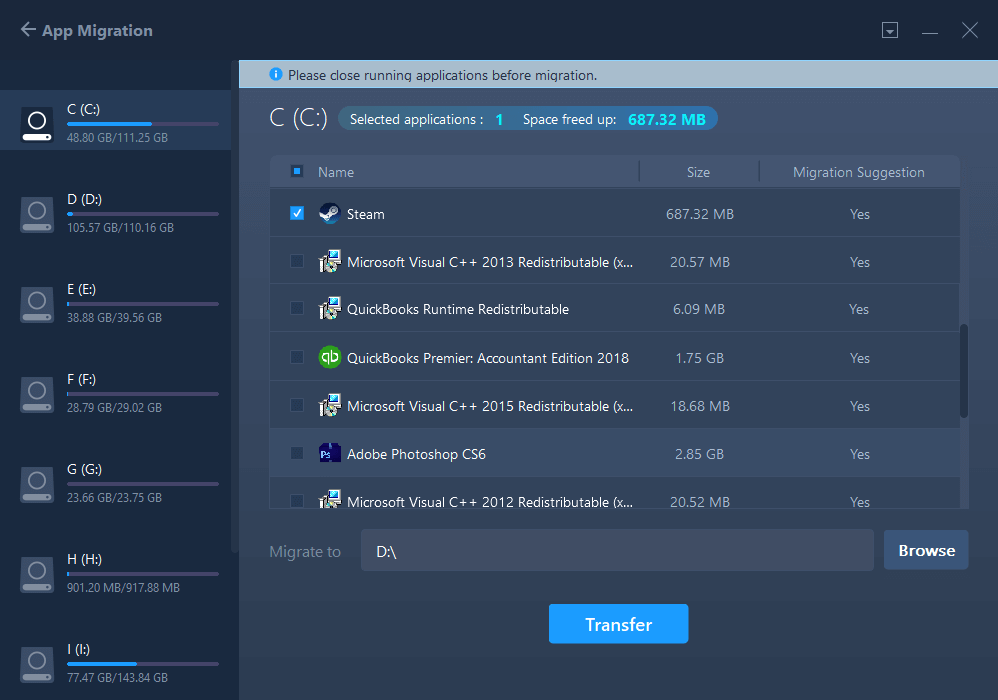Uncheck the Steam checkbox

tap(297, 213)
